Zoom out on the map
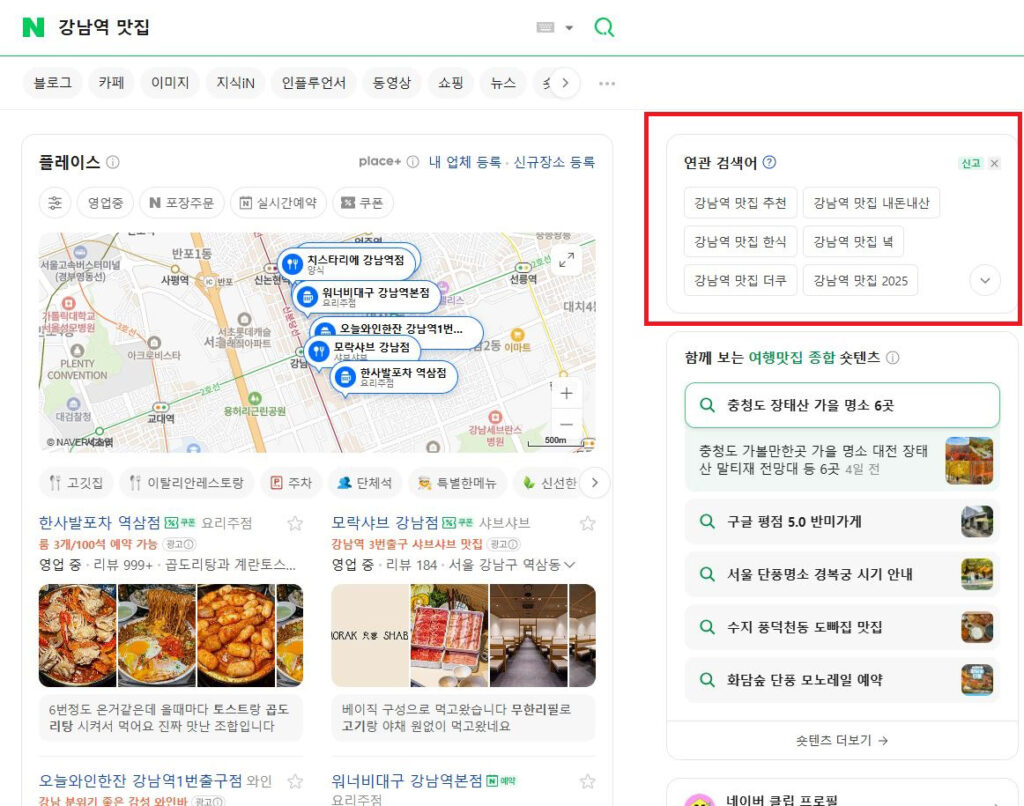 pos(566,425)
